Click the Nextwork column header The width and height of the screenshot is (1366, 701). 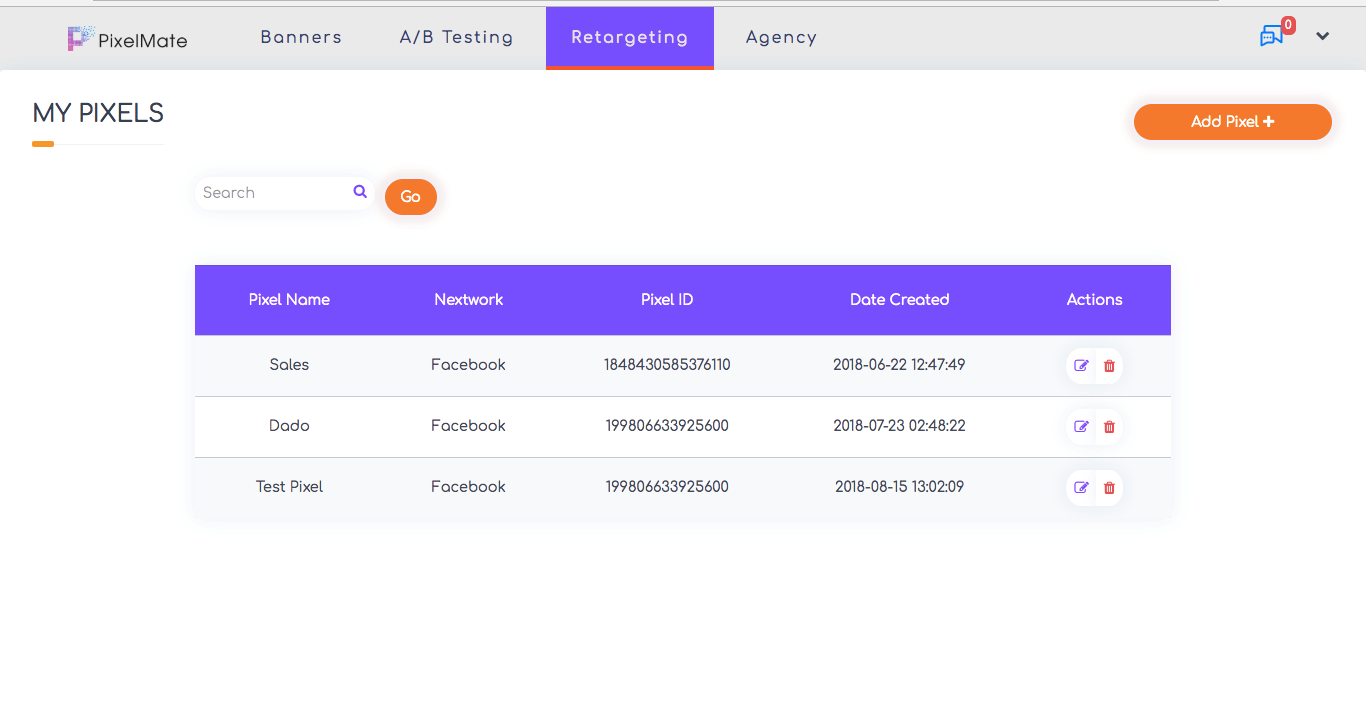(x=469, y=300)
